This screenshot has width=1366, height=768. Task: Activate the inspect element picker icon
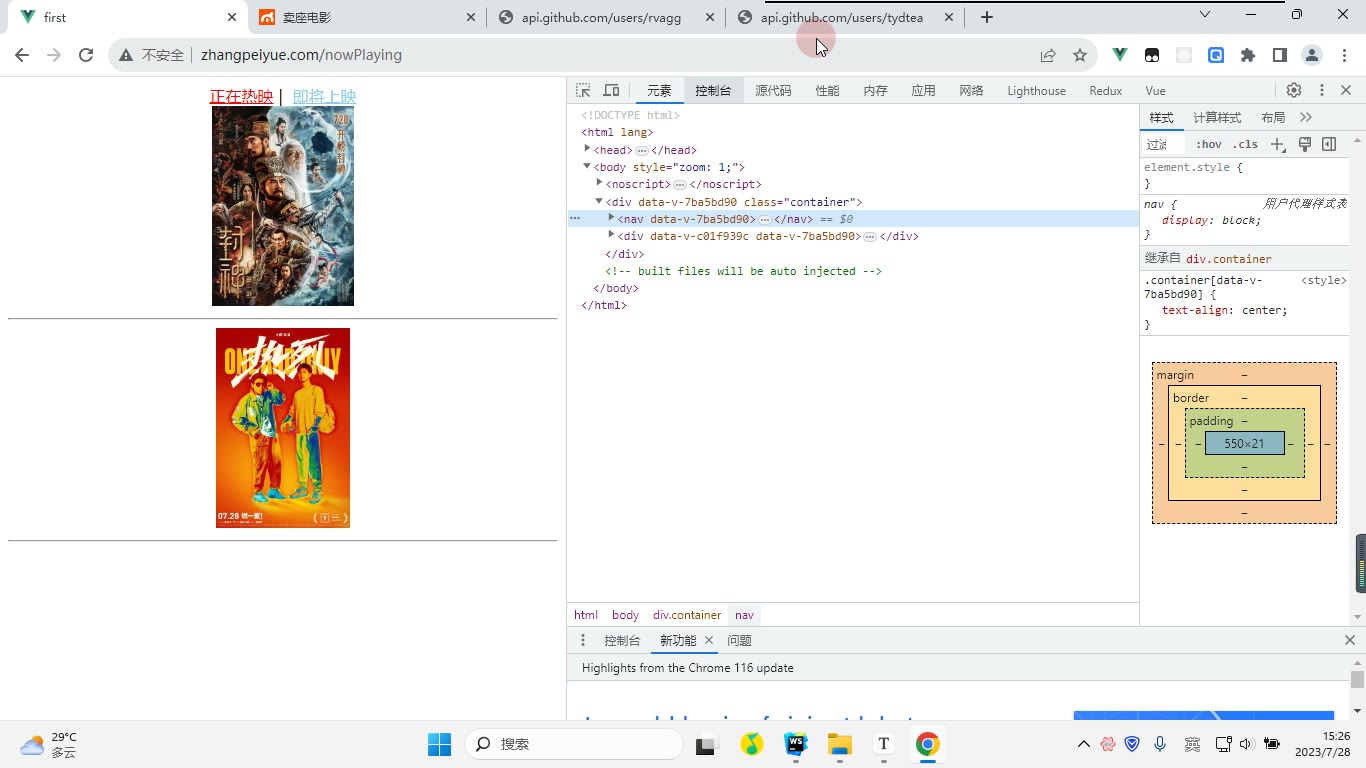click(583, 90)
